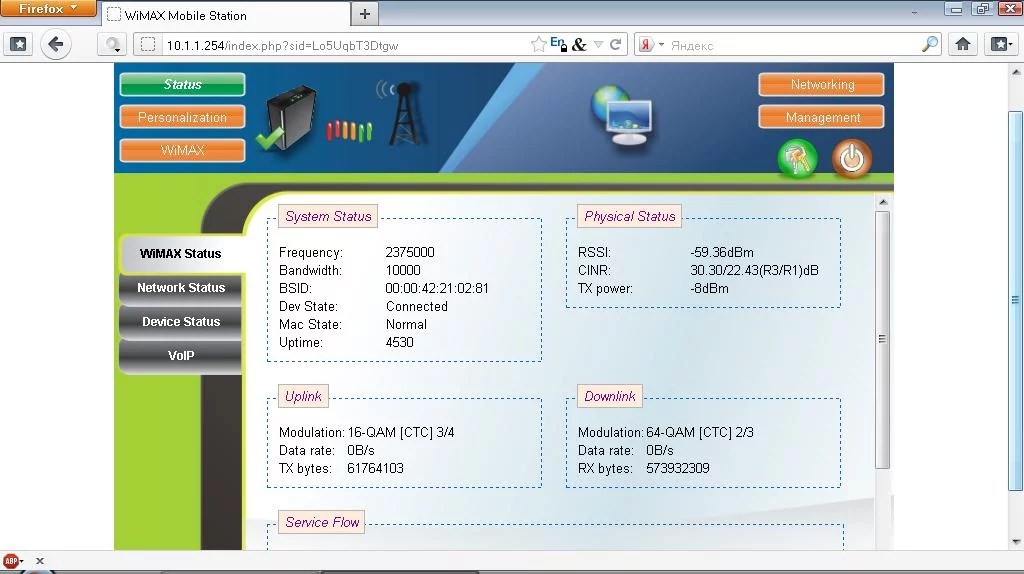1024x574 pixels.
Task: Click the browser back arrow
Action: pos(56,44)
